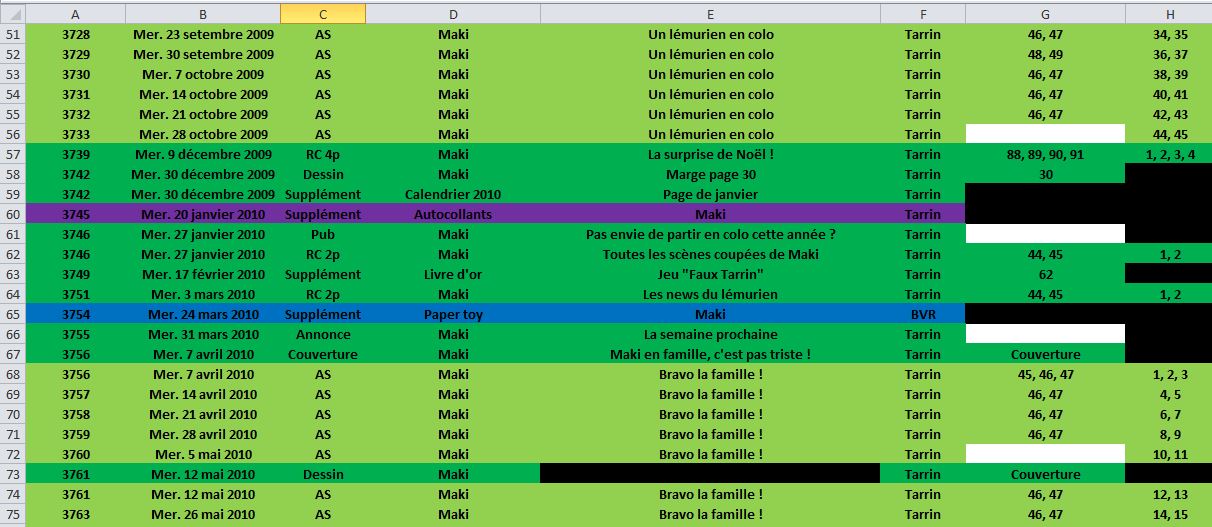The height and width of the screenshot is (527, 1212).
Task: Select the "BVR" cell
Action: pos(922,314)
